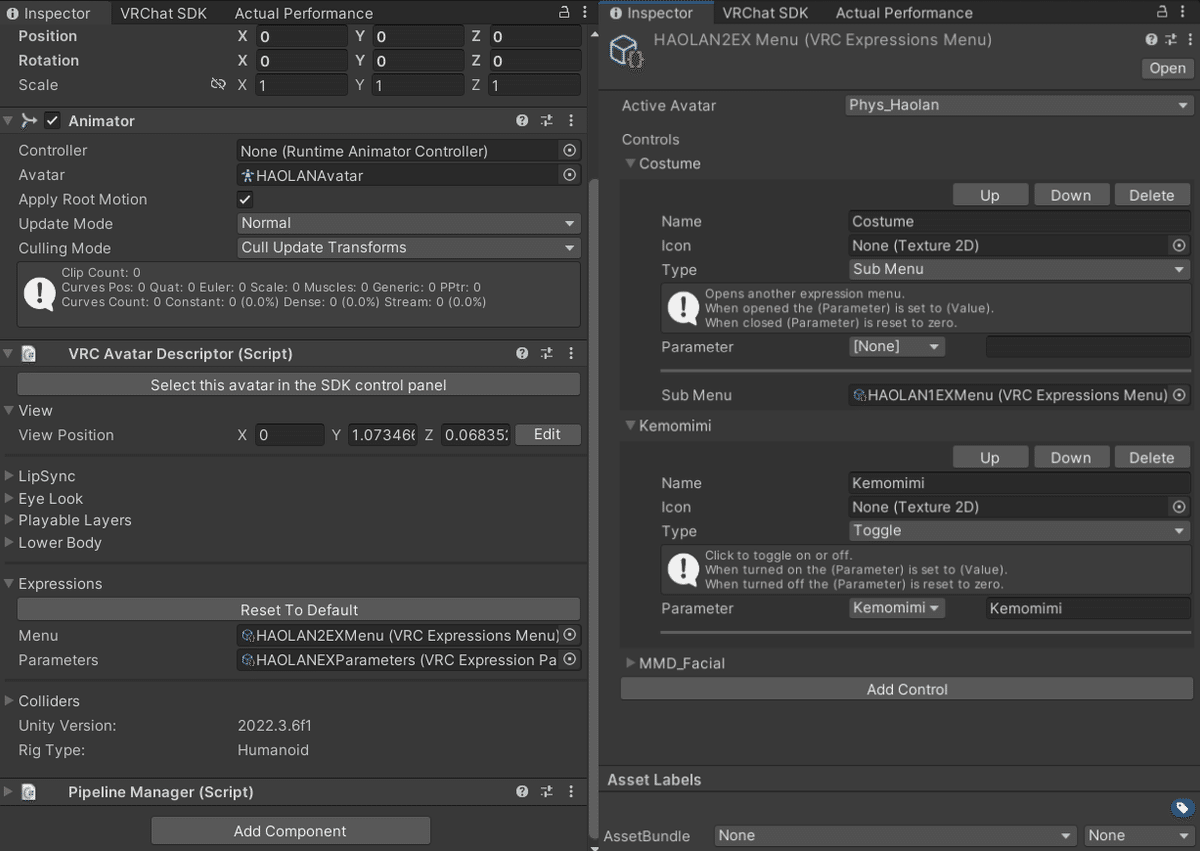
Task: Open the Animator component presets icon
Action: [547, 121]
